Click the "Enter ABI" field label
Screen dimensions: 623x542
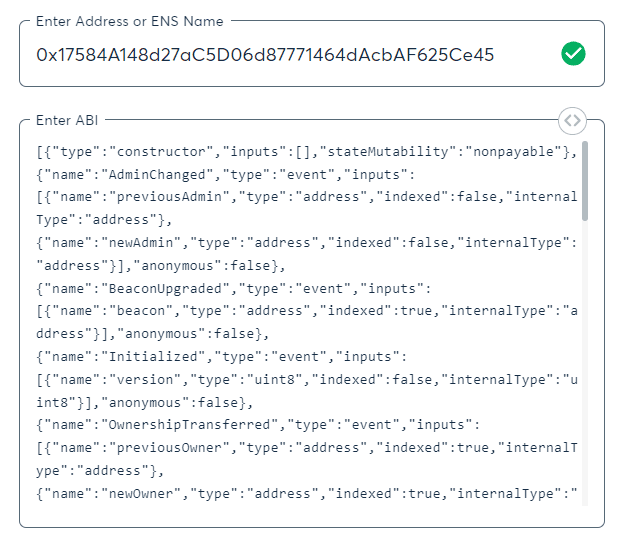click(68, 120)
